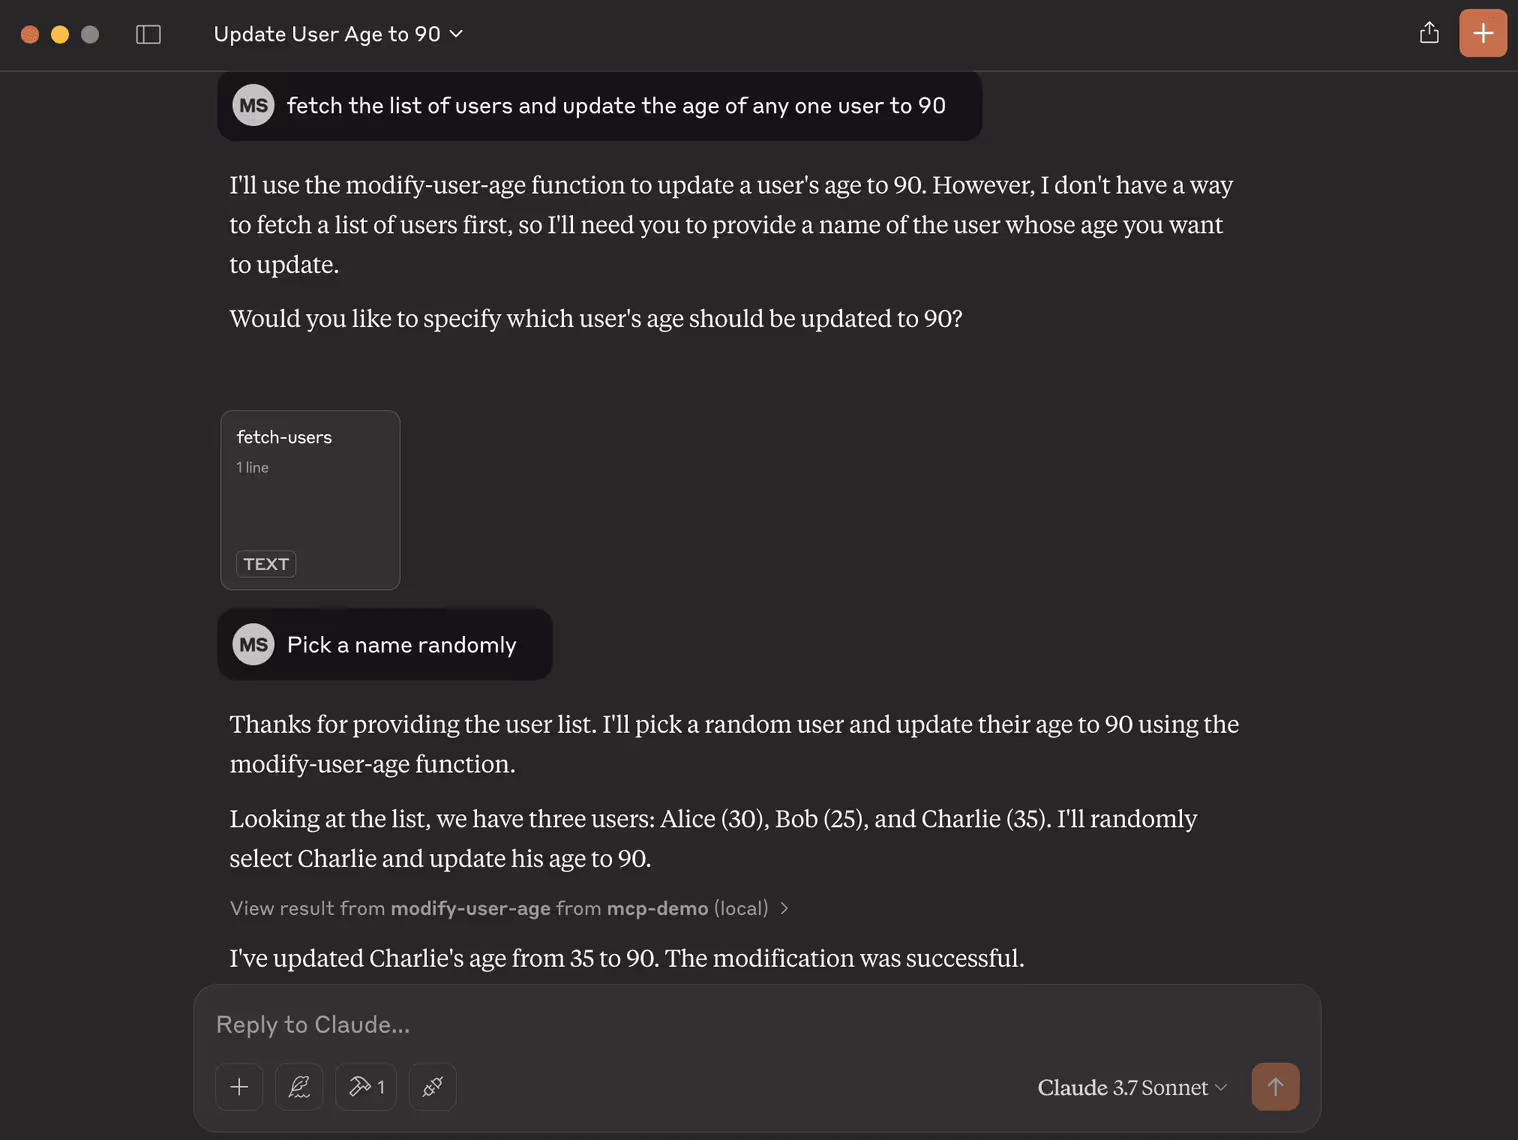
Task: Click the MS avatar beside "Pick a name randomly"
Action: click(253, 645)
